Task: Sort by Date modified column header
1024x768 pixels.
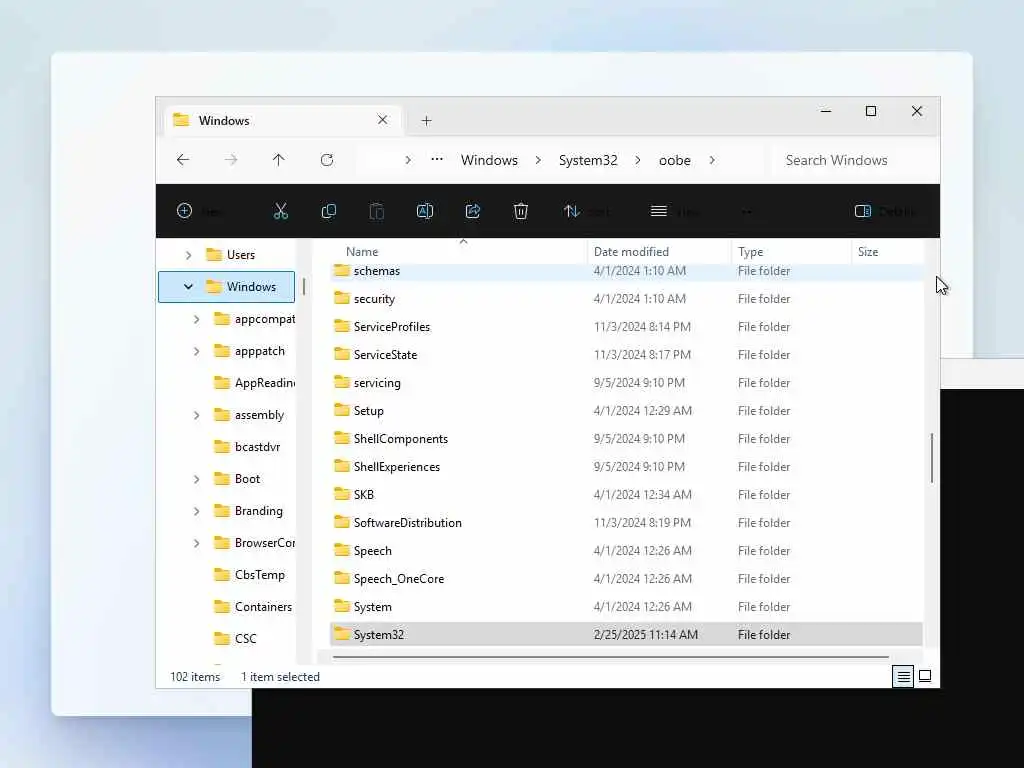Action: [x=631, y=252]
